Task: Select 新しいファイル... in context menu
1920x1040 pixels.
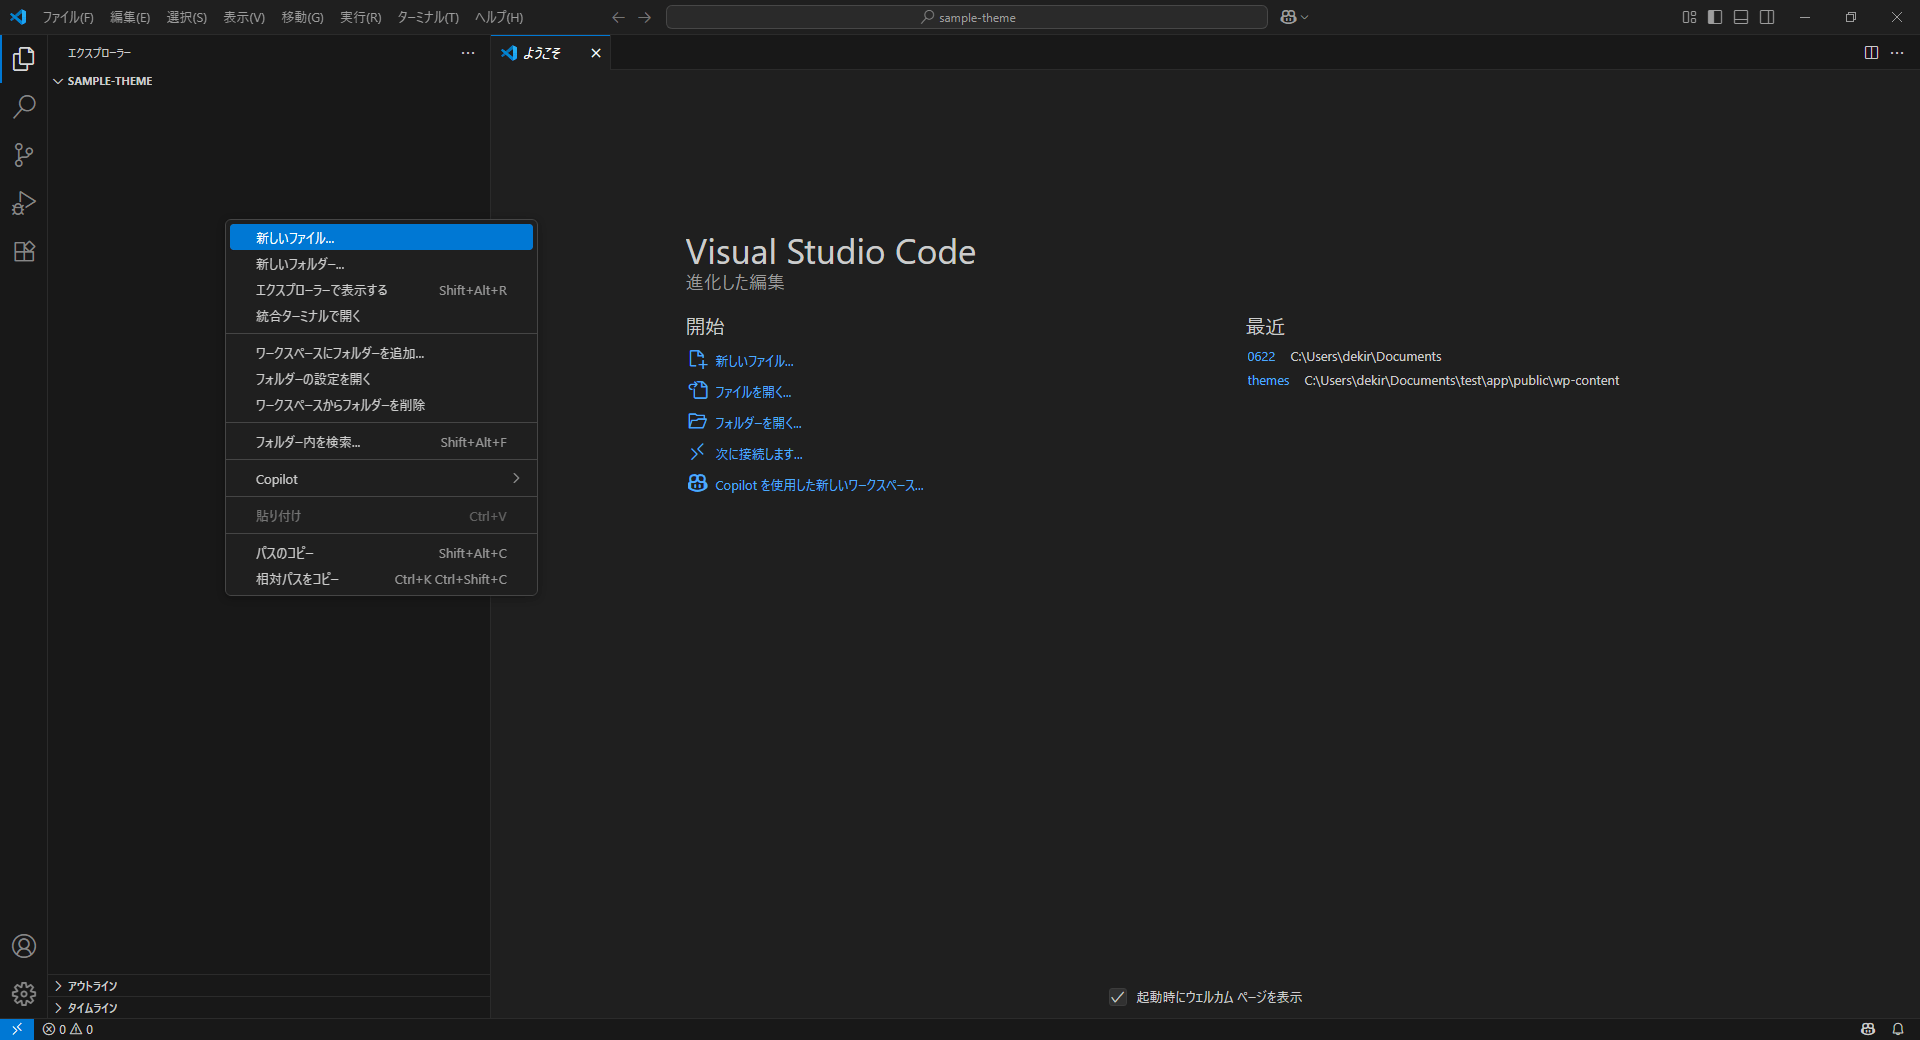Action: pyautogui.click(x=381, y=238)
